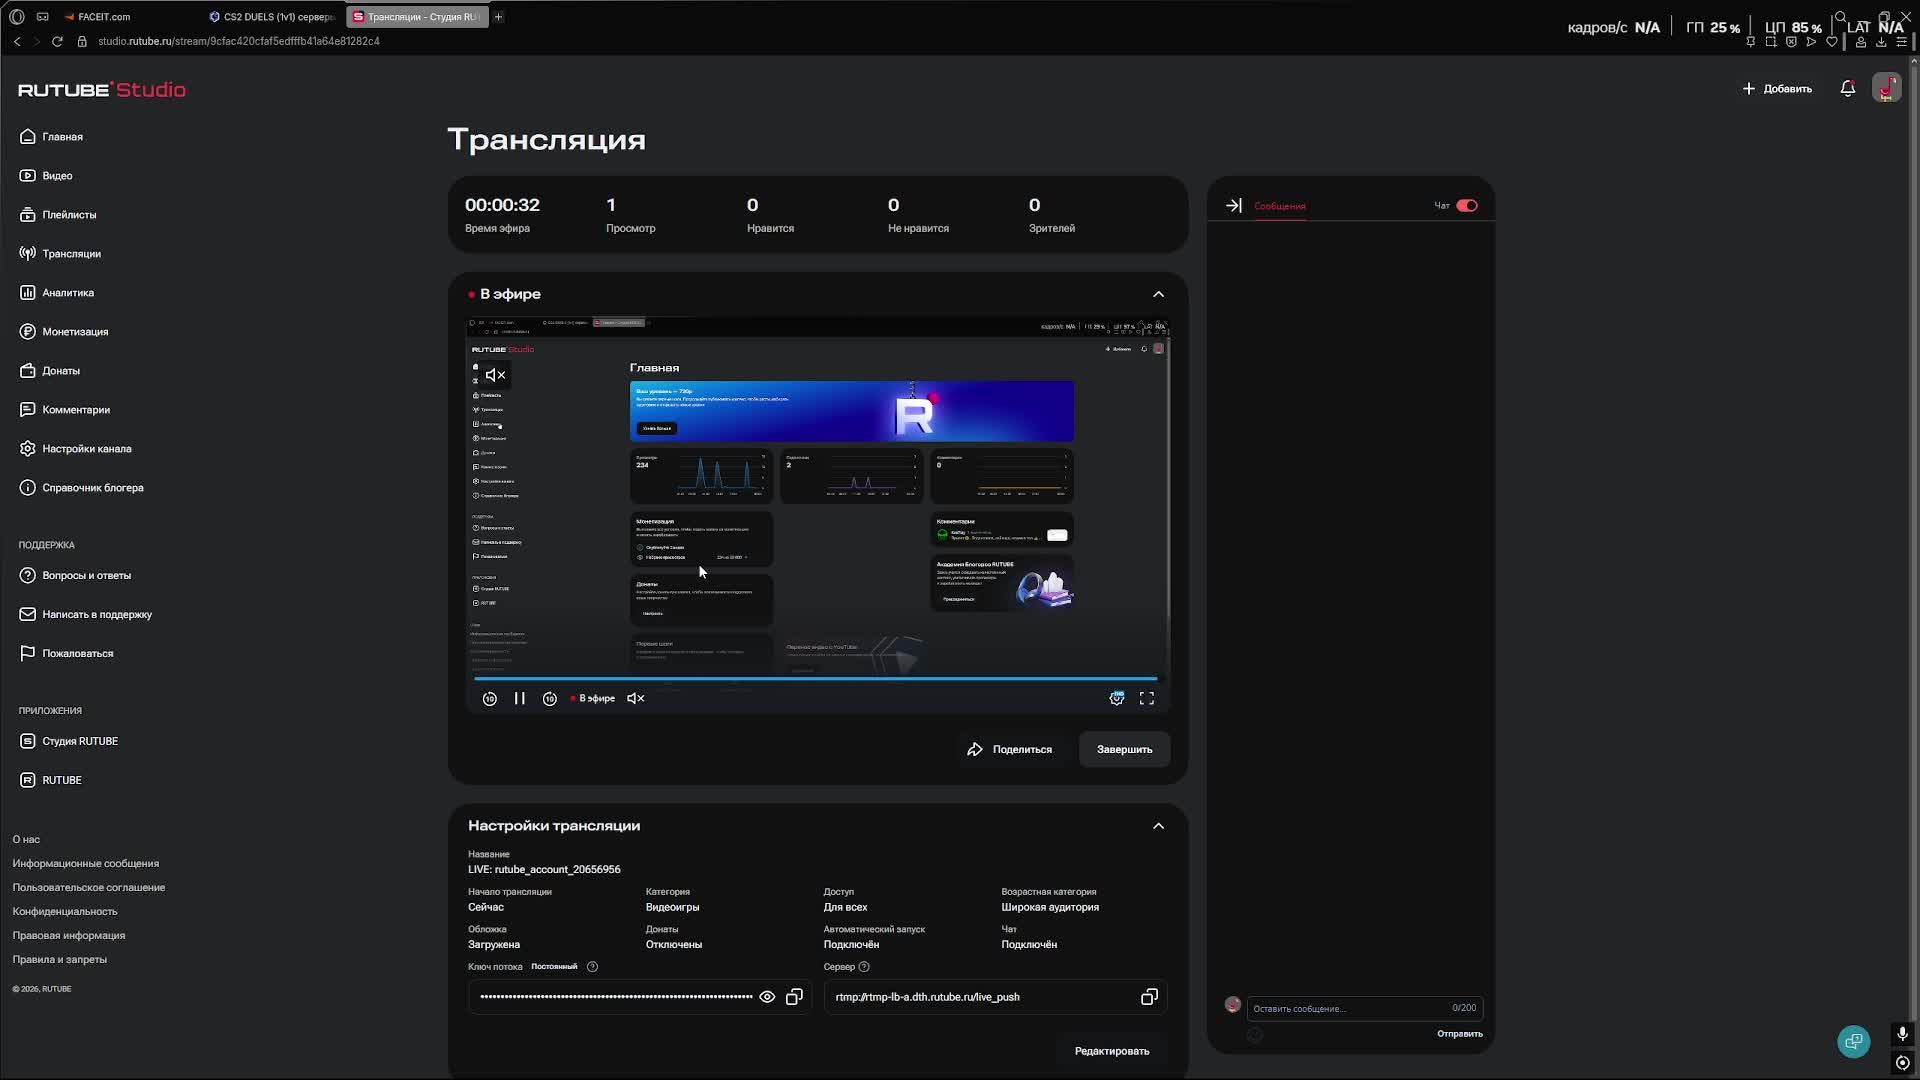Open the Комментарии section in the sidebar
This screenshot has width=1920, height=1080.
[x=75, y=409]
